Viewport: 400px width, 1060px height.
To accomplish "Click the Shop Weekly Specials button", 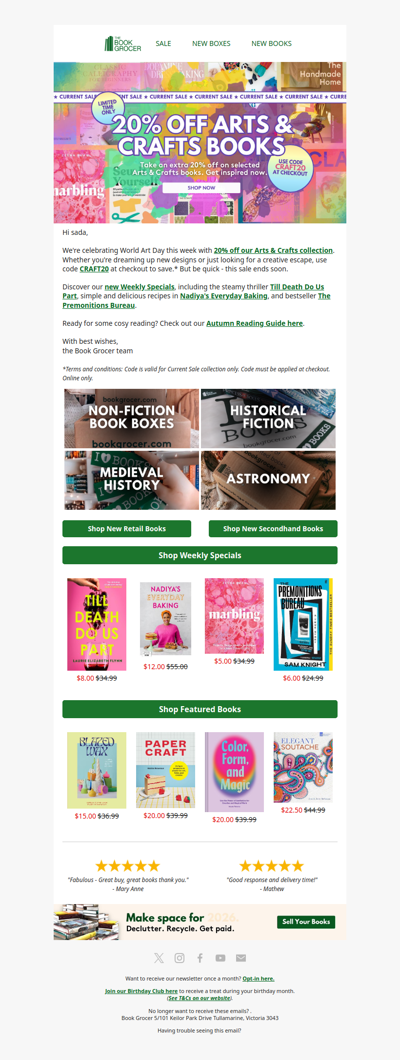I will point(200,555).
